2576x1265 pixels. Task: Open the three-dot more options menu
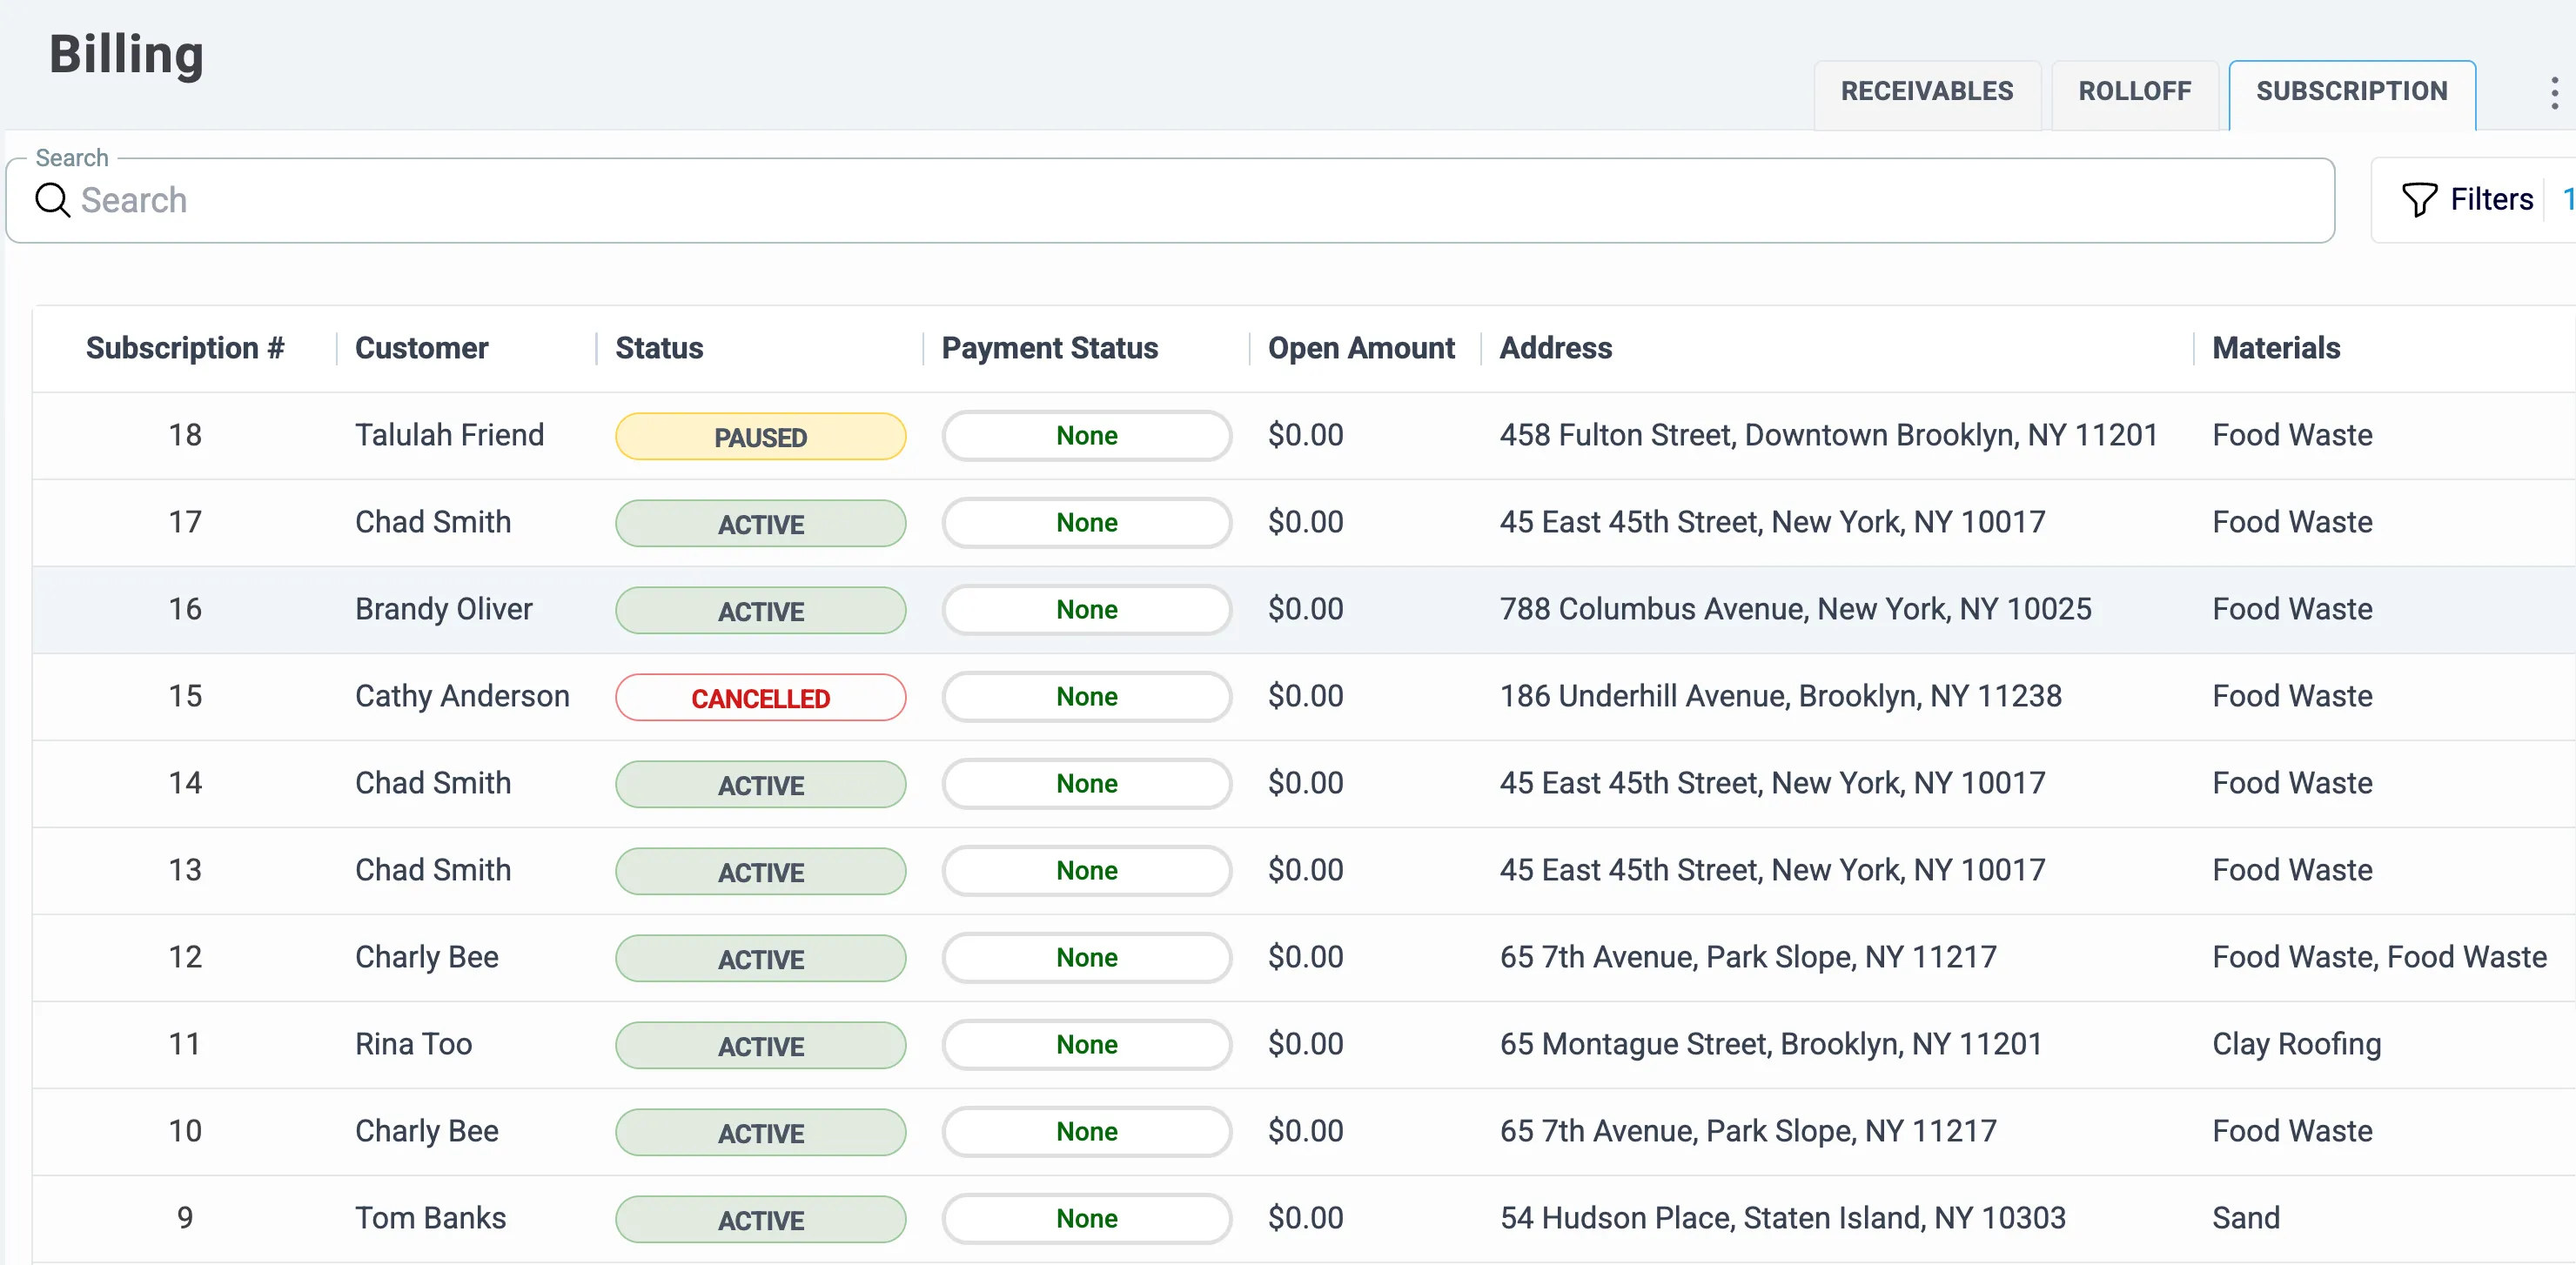tap(2553, 94)
